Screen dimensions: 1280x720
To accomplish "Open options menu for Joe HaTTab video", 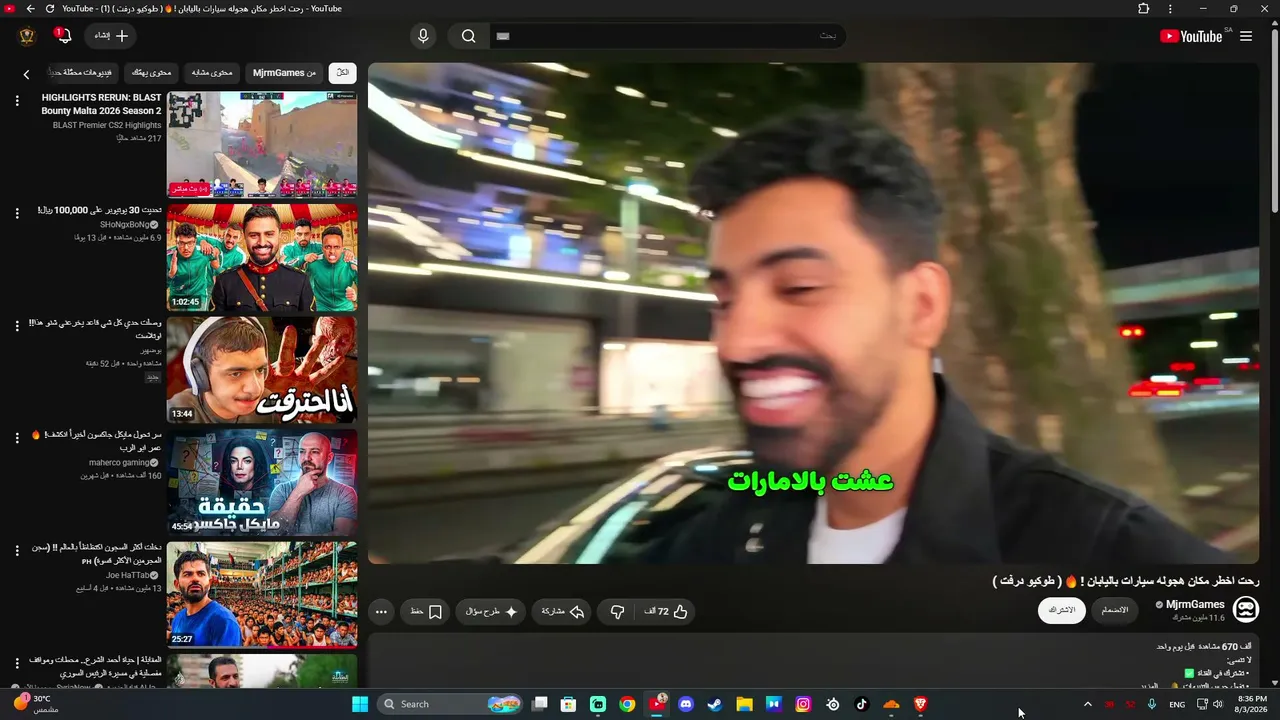I will pos(16,551).
